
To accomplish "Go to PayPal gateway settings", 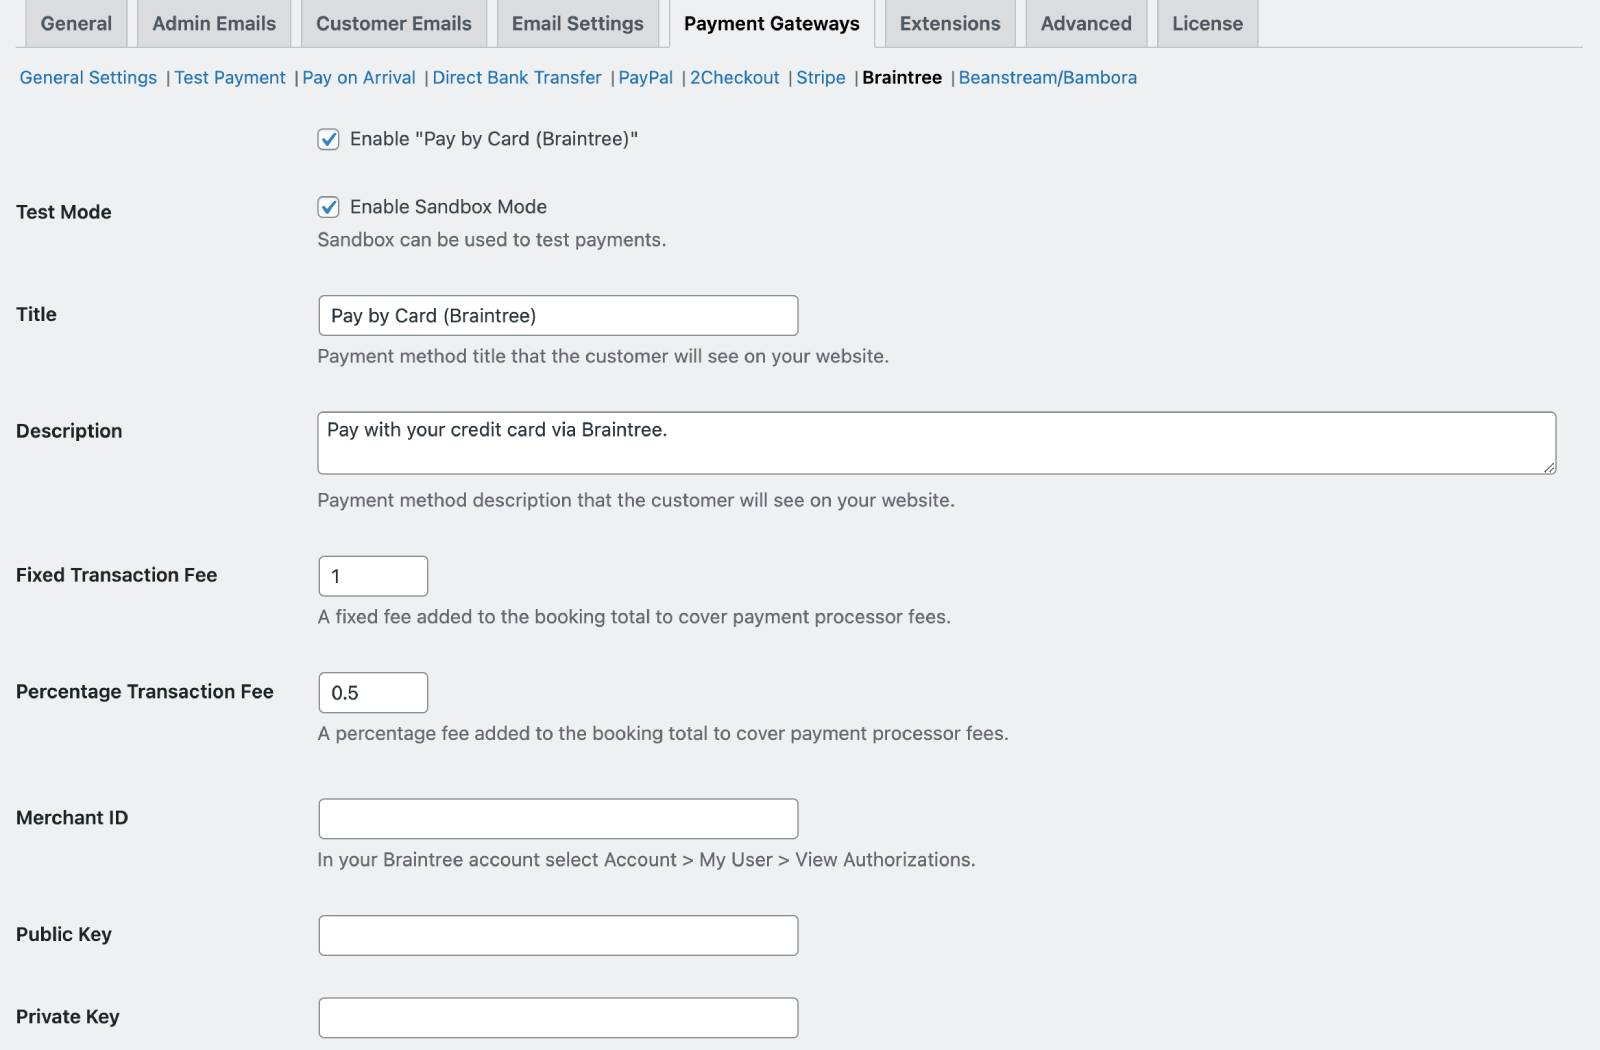I will [645, 78].
